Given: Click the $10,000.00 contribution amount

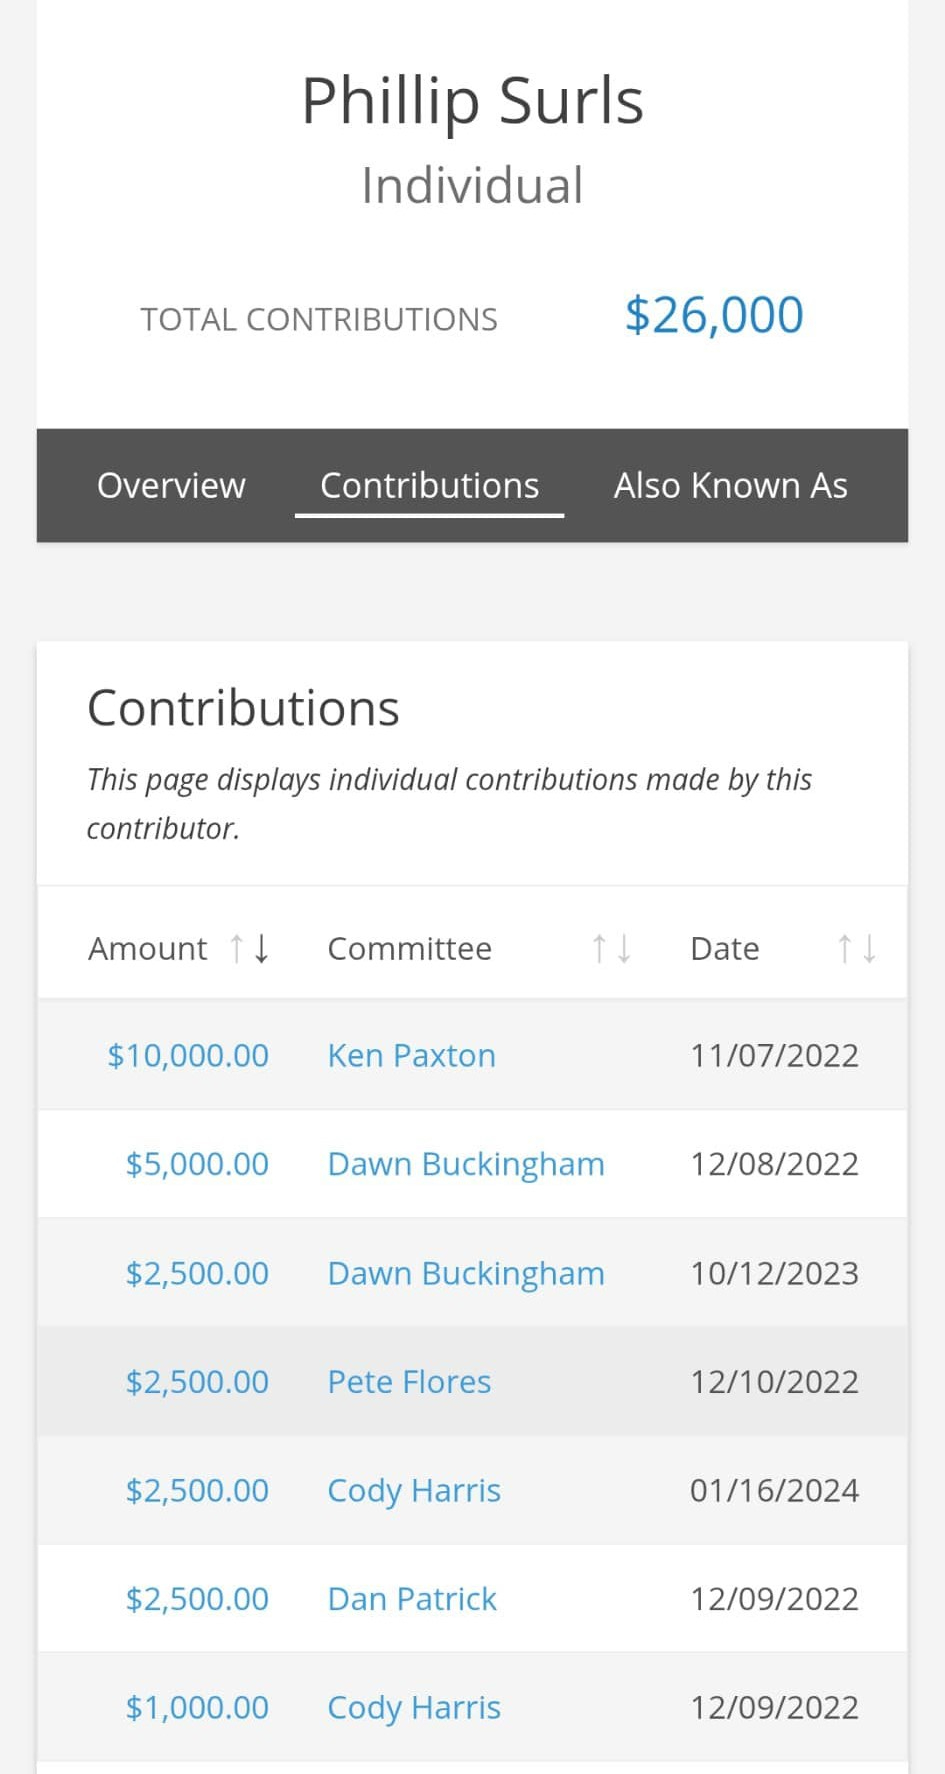Looking at the screenshot, I should coord(188,1056).
